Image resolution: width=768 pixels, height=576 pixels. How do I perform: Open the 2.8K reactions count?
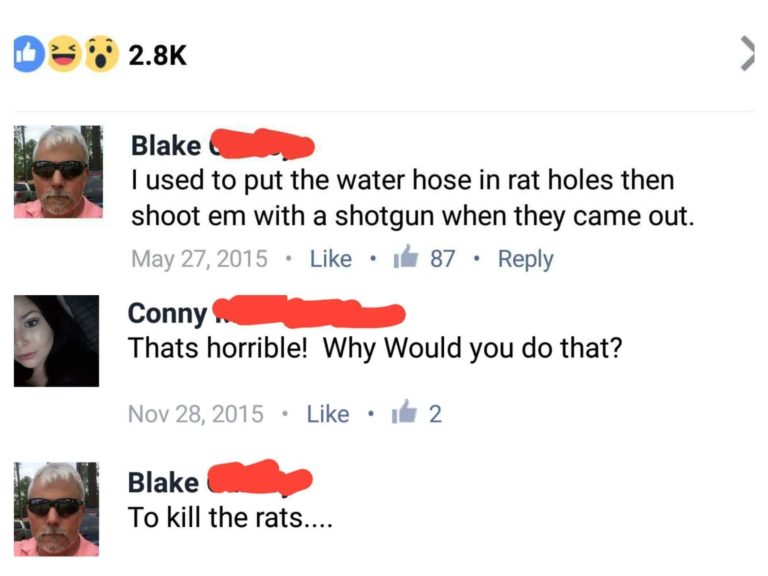click(x=157, y=55)
